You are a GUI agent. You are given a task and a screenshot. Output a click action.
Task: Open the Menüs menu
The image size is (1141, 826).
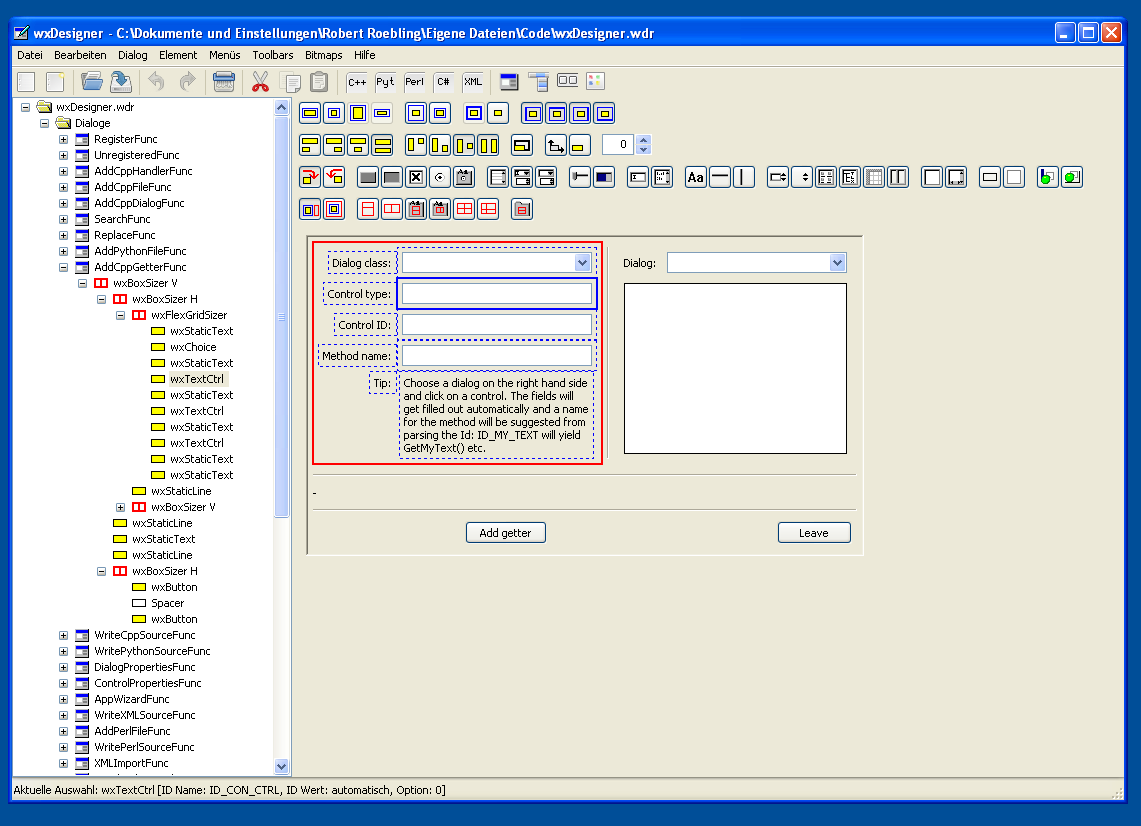click(x=225, y=55)
